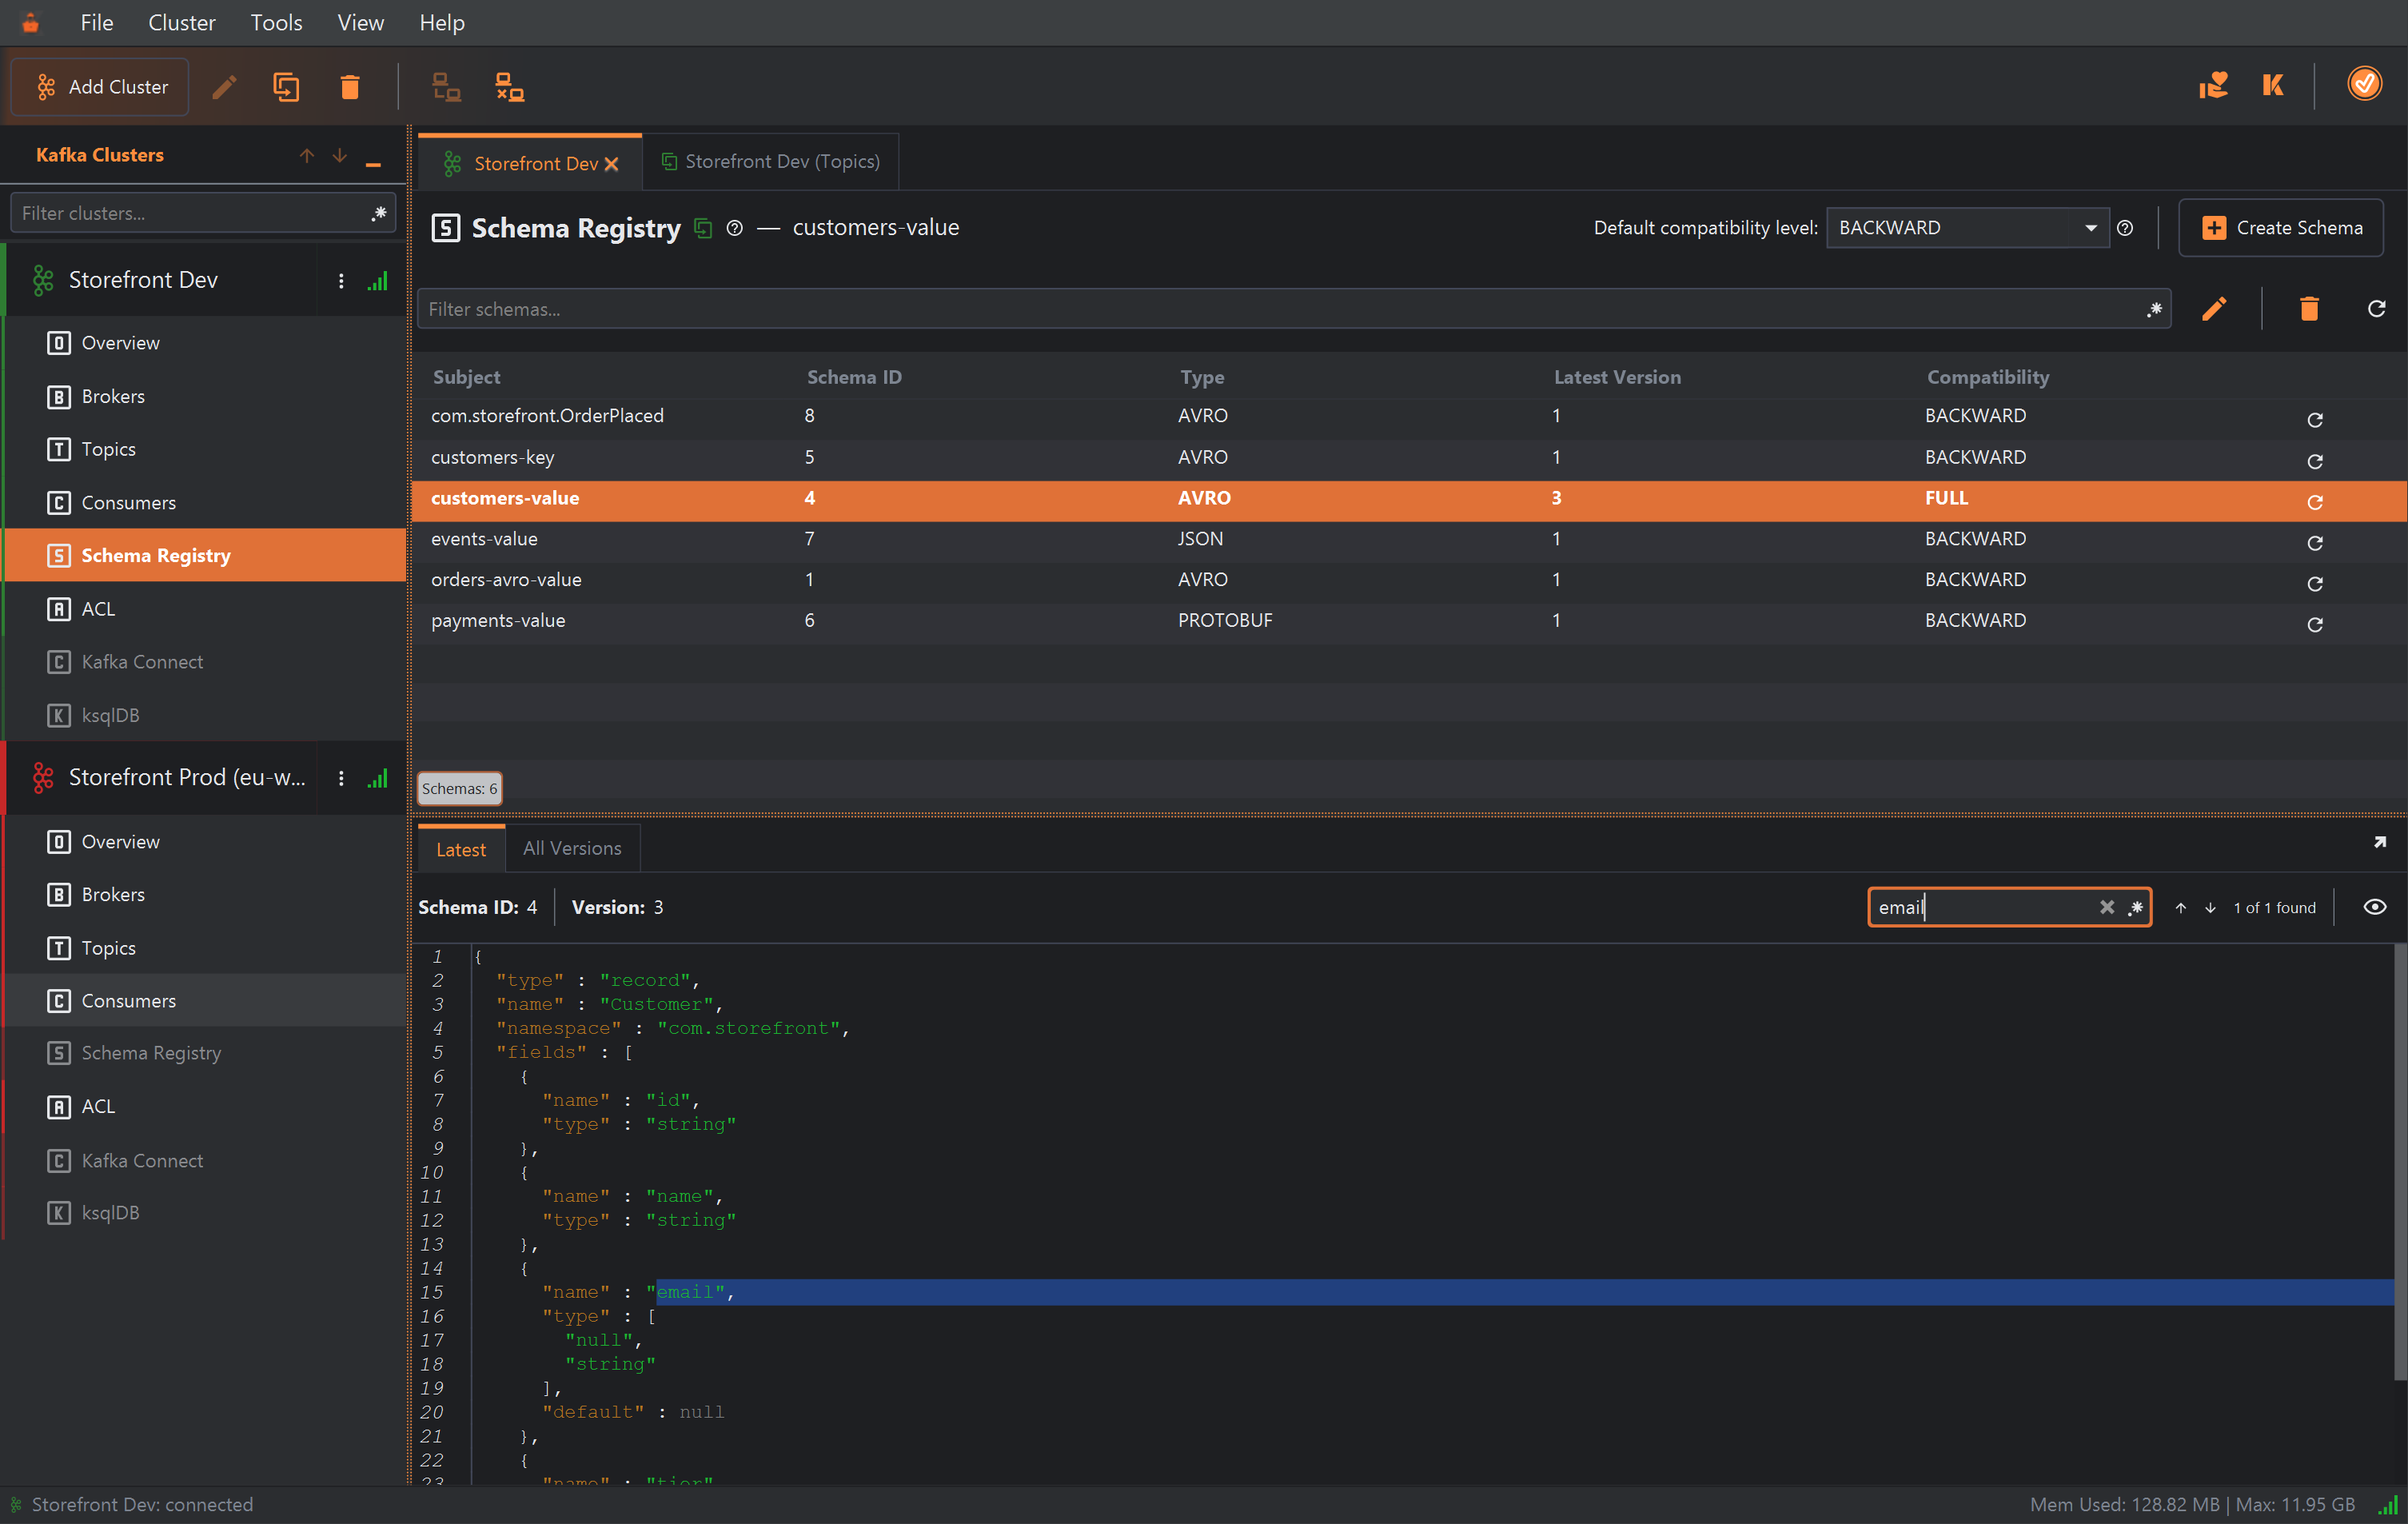
Task: Close the Storefront Dev tab
Action: [611, 164]
